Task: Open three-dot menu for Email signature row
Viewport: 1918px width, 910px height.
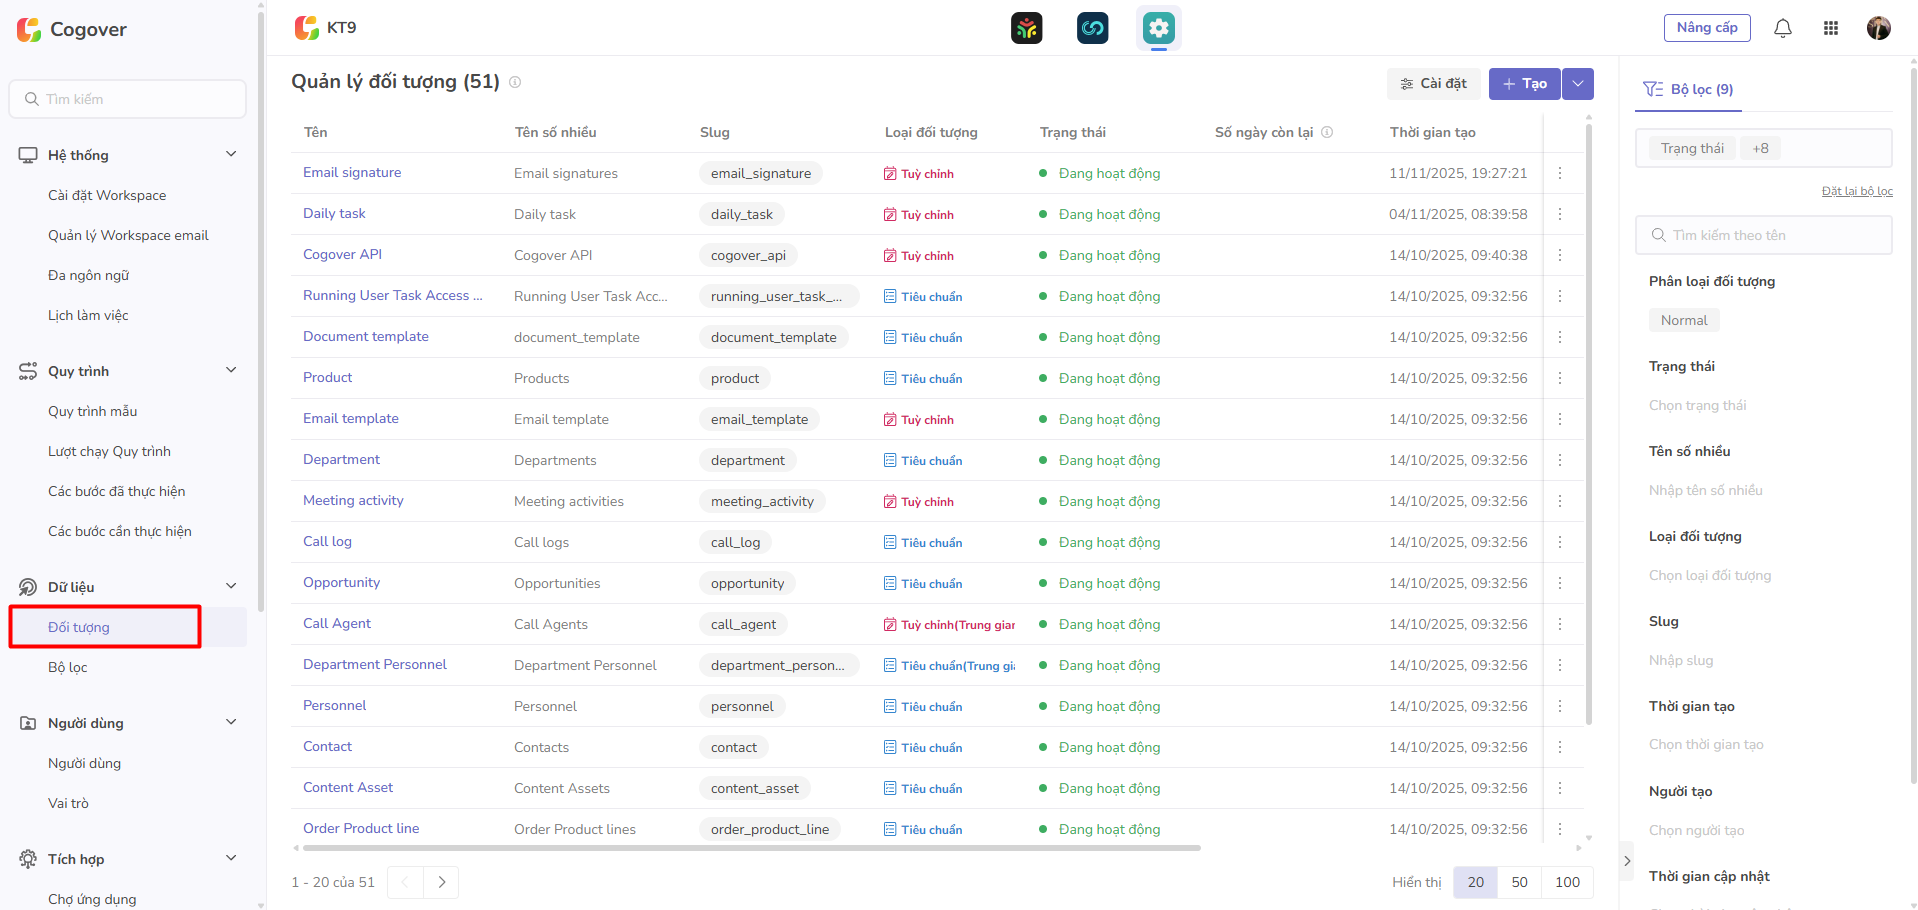Action: coord(1559,173)
